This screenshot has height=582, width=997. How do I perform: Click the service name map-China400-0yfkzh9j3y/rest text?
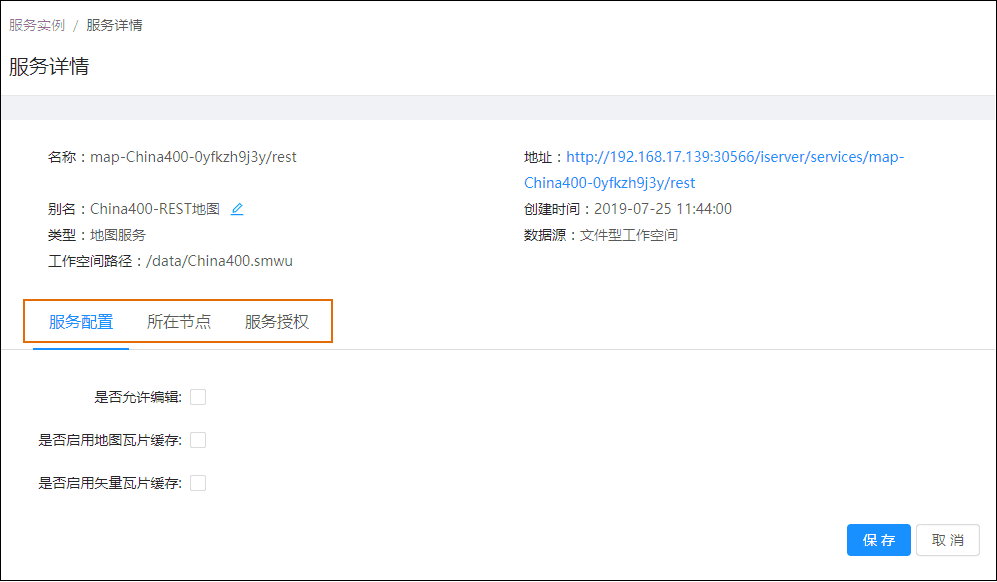(x=193, y=157)
